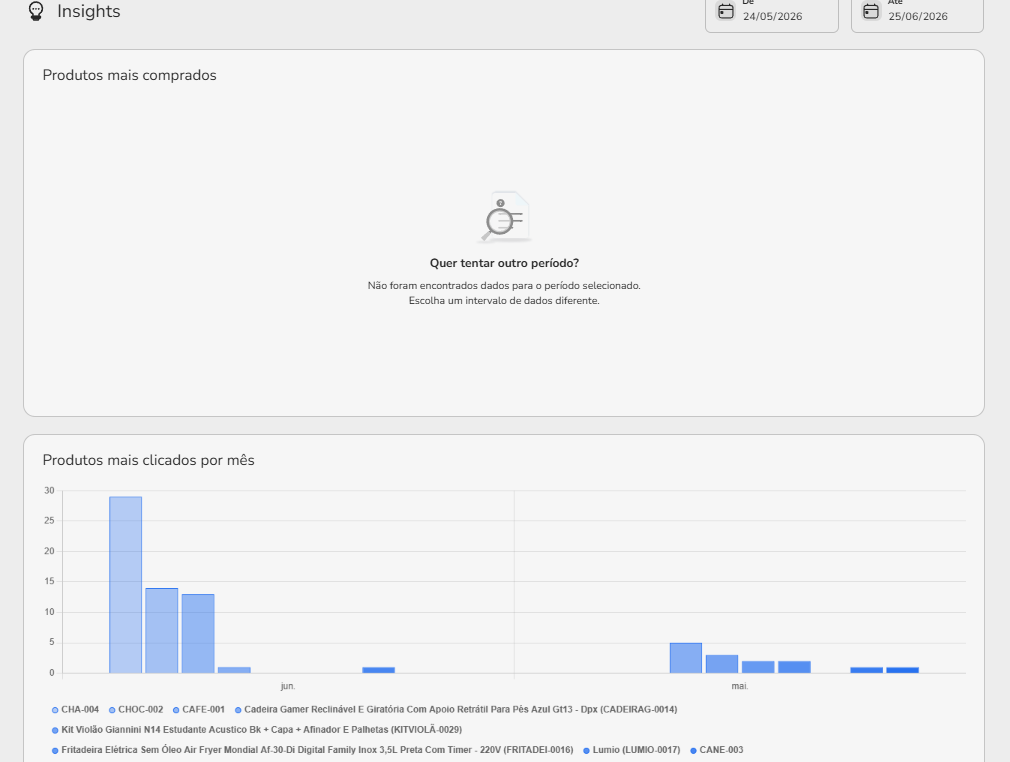Click the y-axis label 15
The height and width of the screenshot is (762, 1010).
(50, 582)
